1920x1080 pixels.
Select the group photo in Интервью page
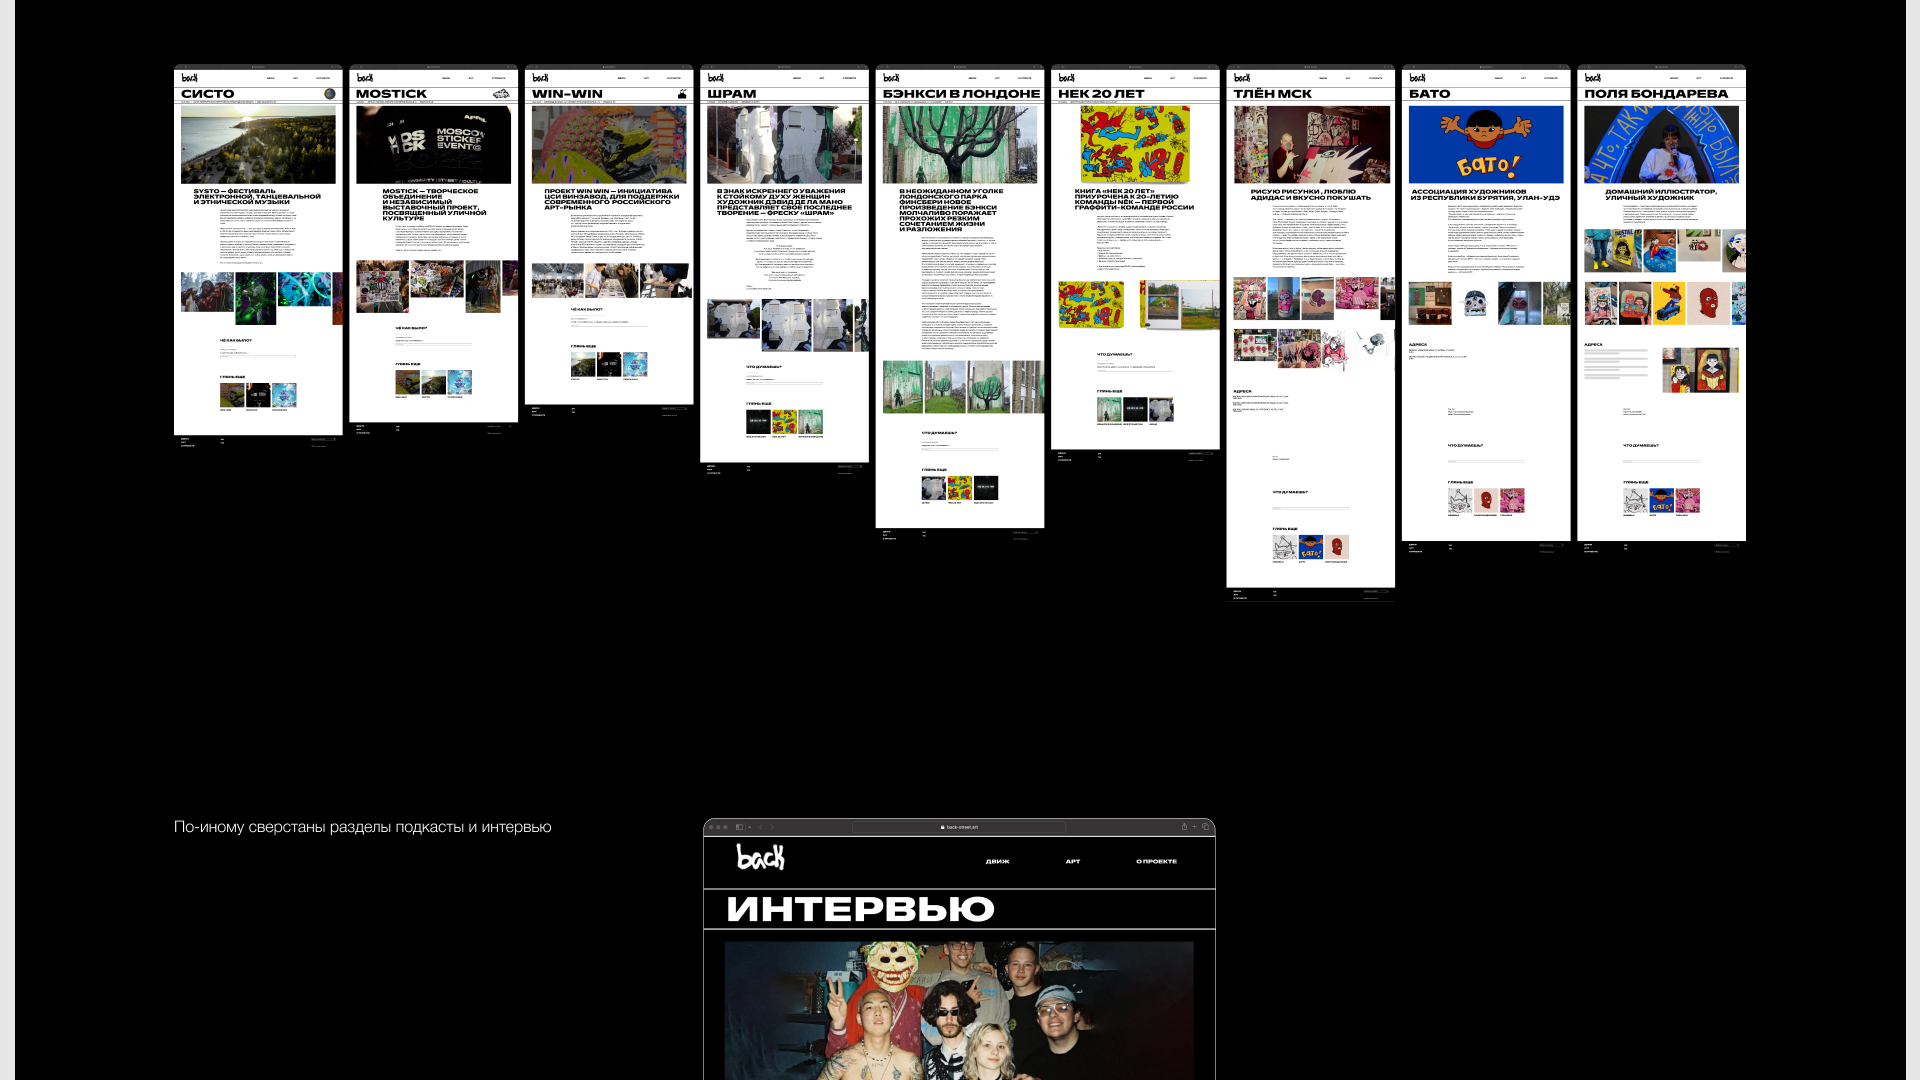coord(958,1010)
